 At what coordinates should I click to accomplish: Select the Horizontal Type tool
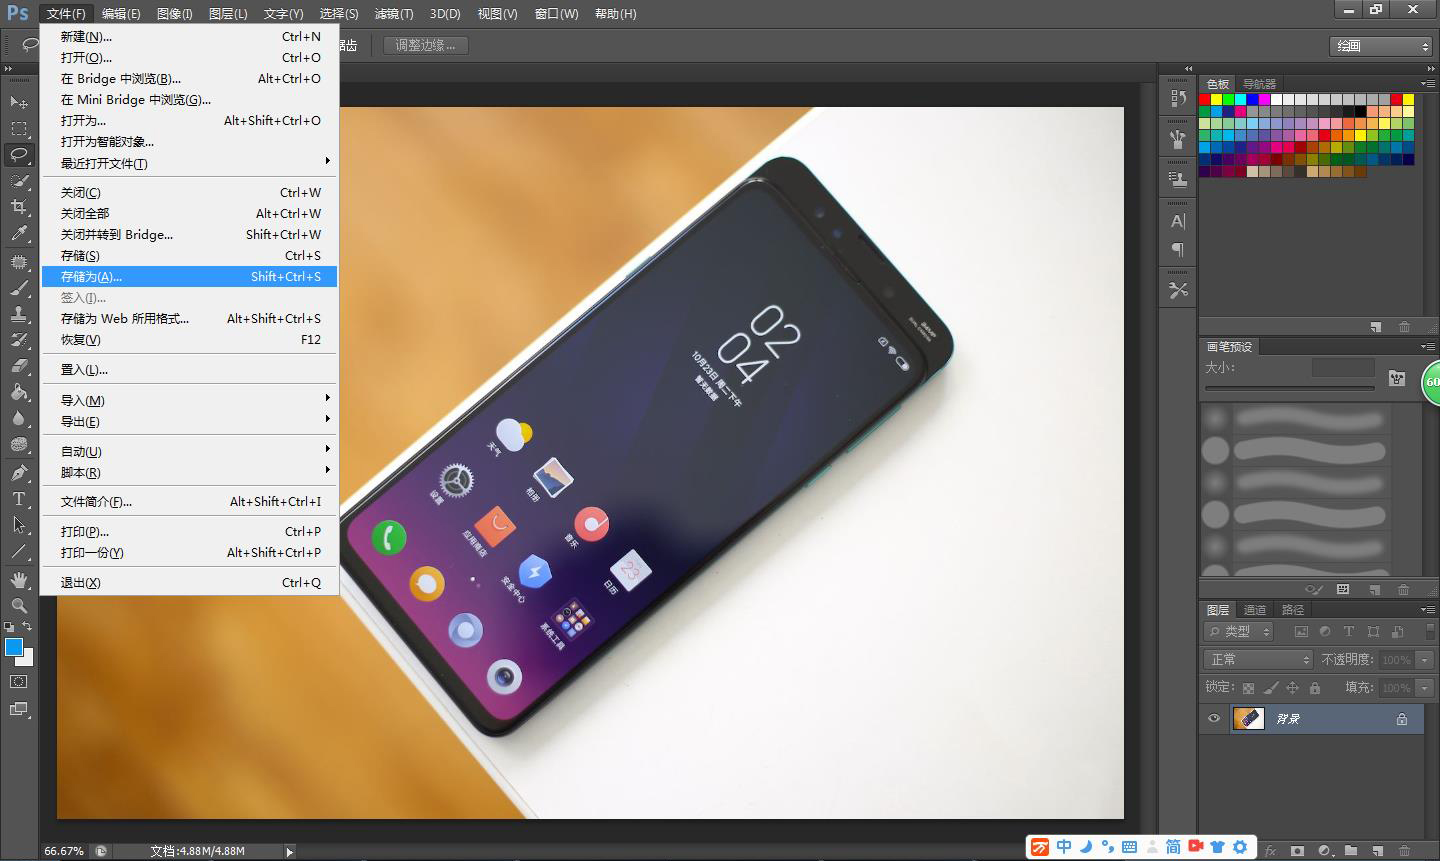18,498
